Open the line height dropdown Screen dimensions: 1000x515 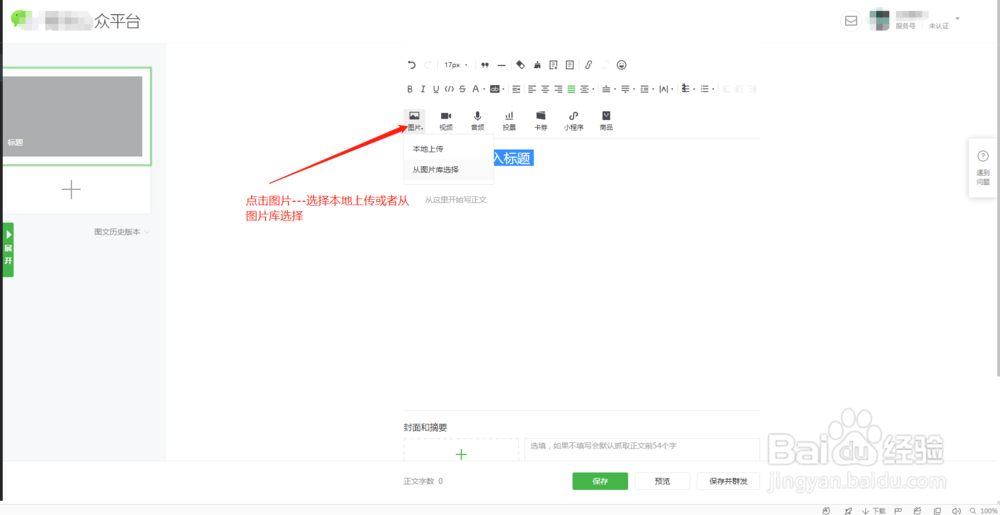(x=648, y=89)
